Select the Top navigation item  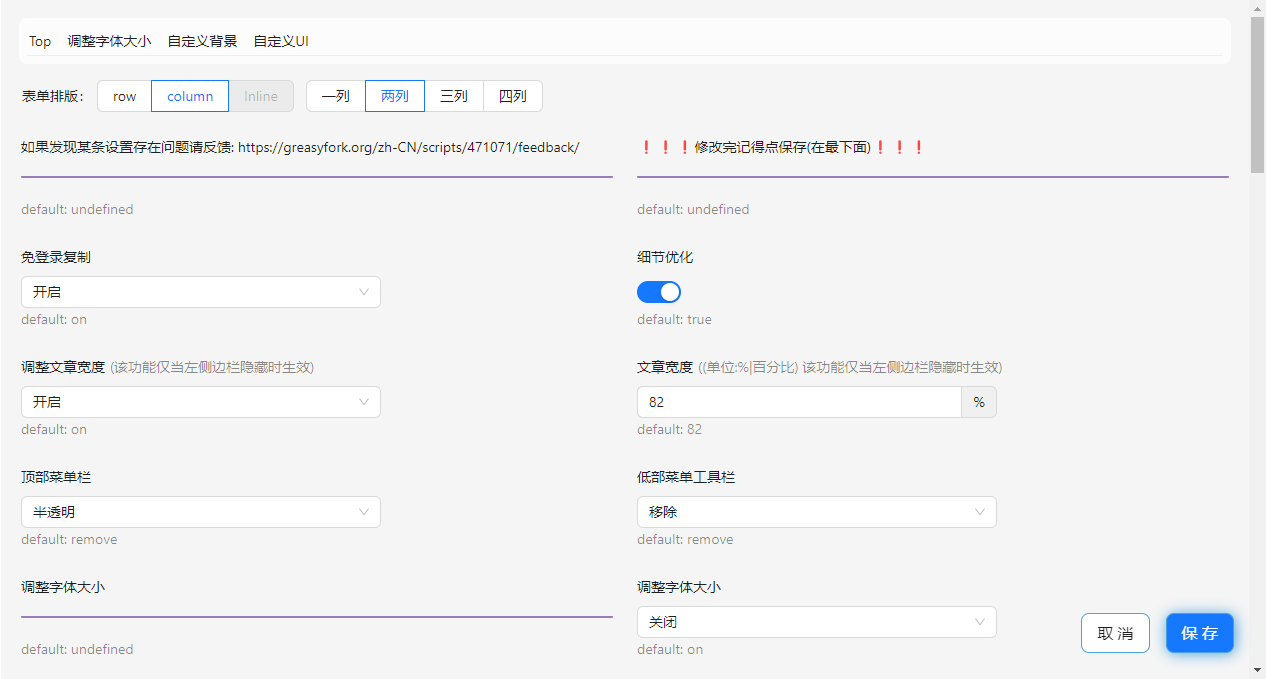click(x=40, y=41)
